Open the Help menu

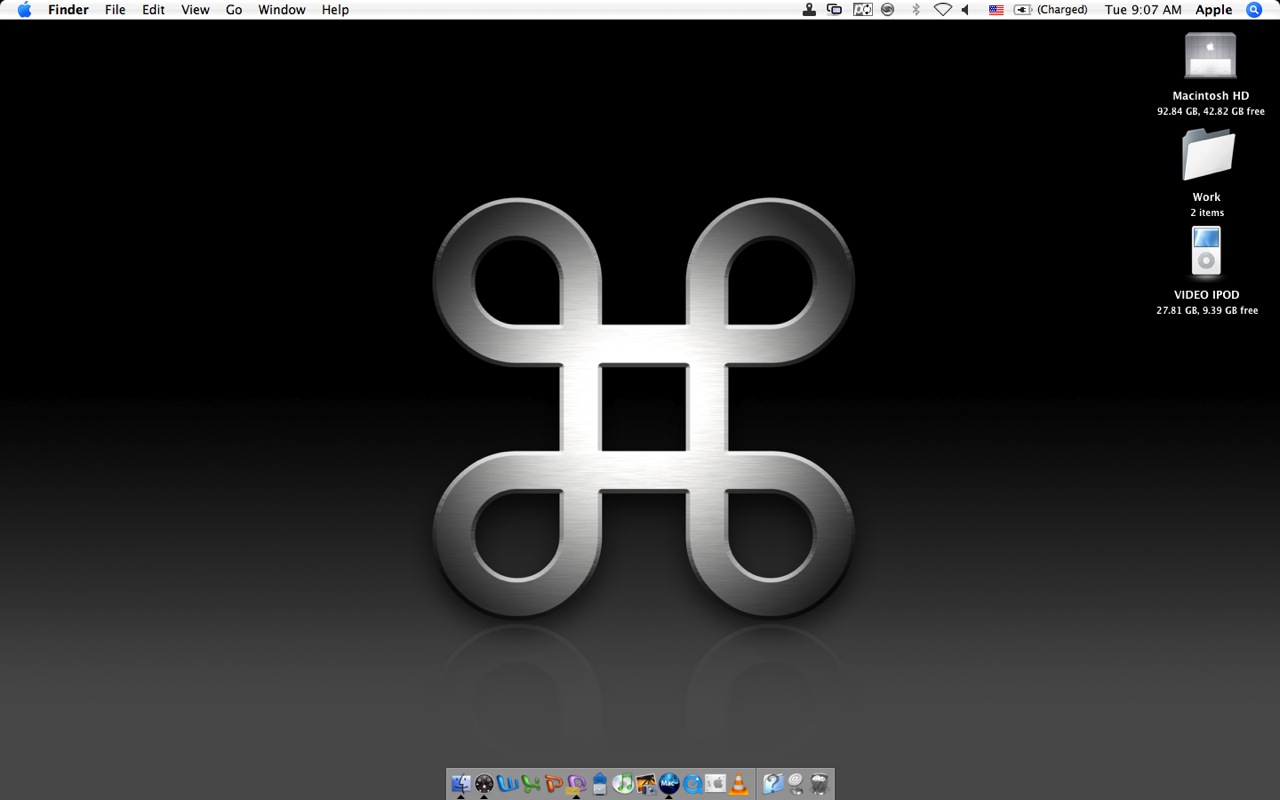point(335,10)
